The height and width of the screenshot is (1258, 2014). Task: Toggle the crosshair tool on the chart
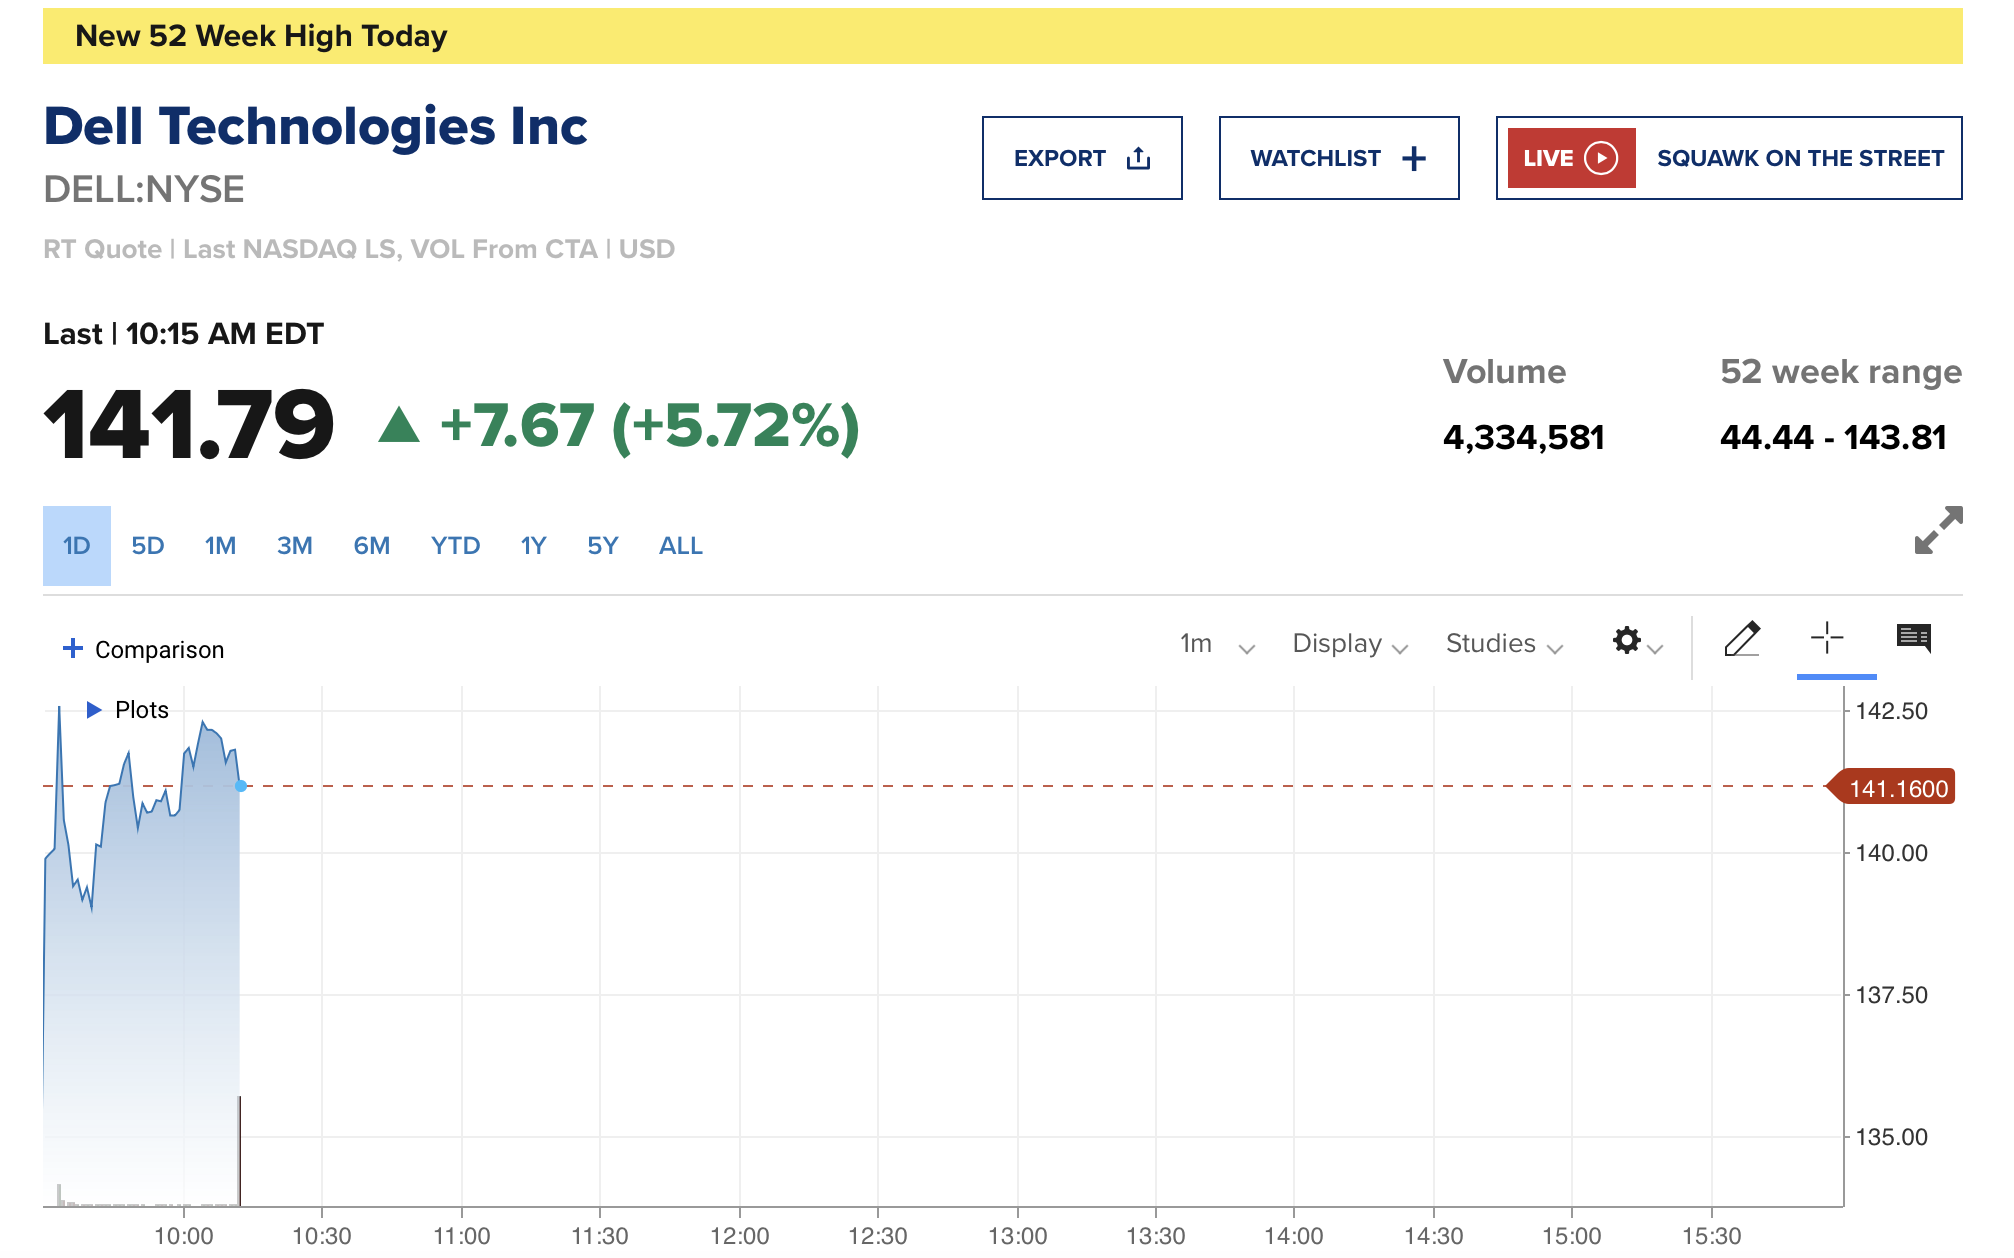click(x=1826, y=638)
